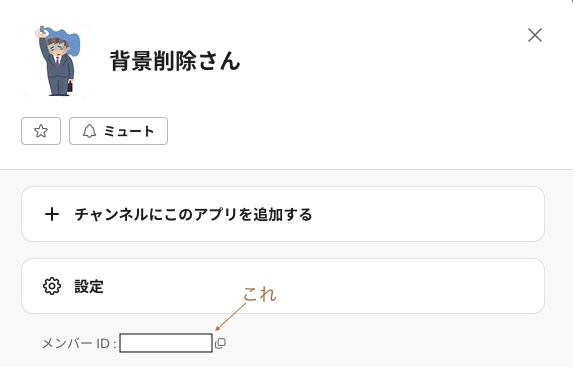Click the plus icon for adding to channel
The image size is (573, 367).
point(52,214)
